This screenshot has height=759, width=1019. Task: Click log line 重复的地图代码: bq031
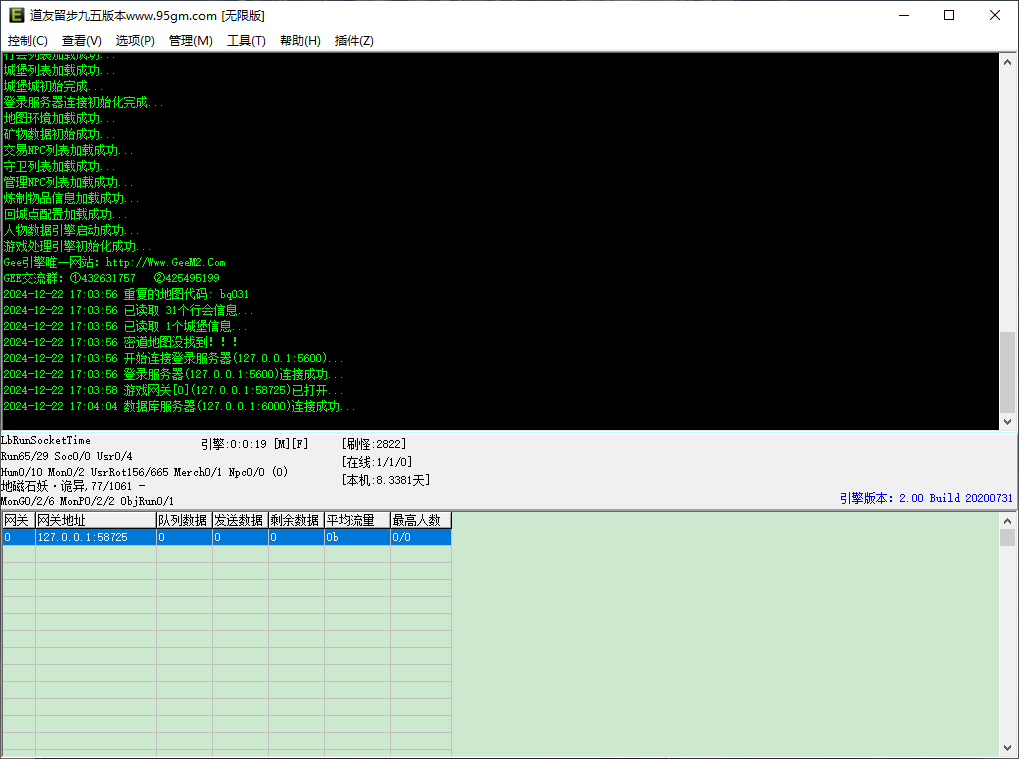[x=126, y=294]
